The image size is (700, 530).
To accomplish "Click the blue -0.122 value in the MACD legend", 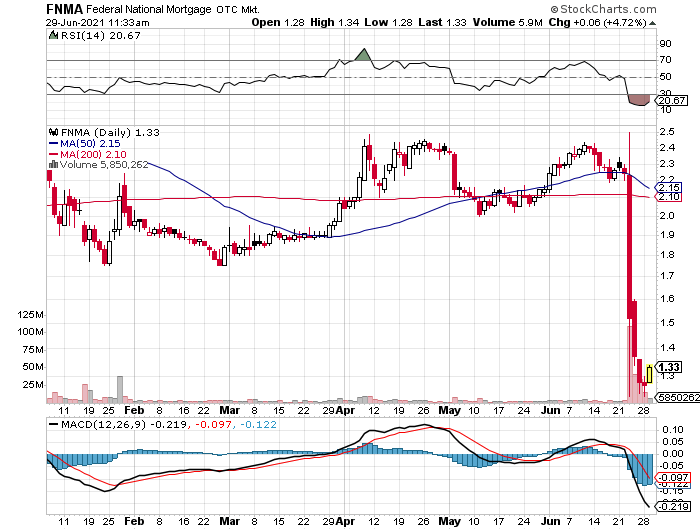I will [x=258, y=424].
